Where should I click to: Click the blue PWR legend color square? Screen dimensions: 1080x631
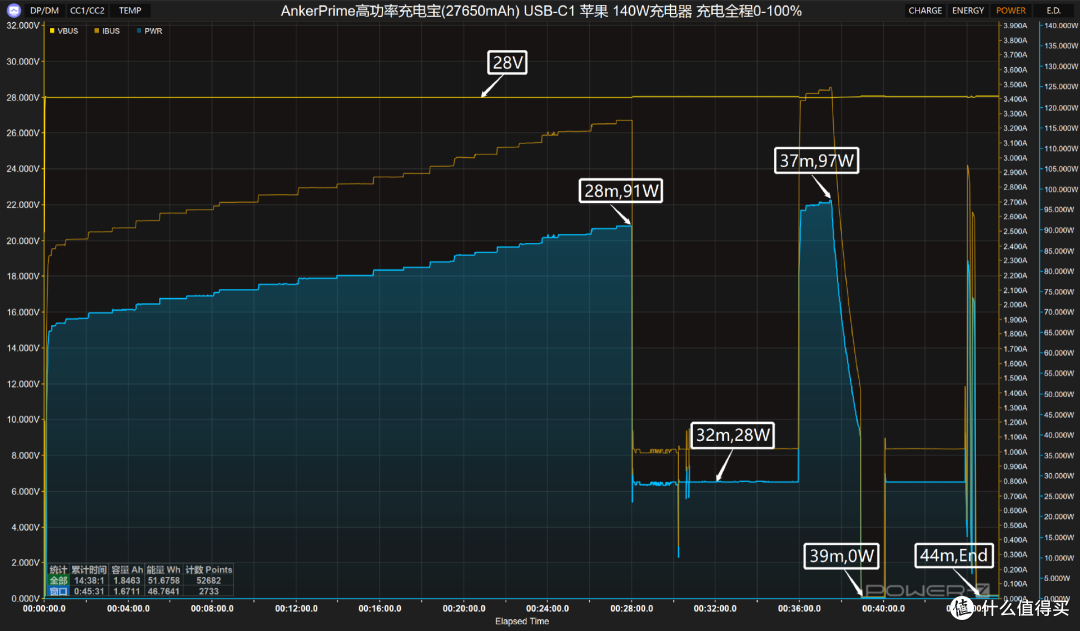click(x=139, y=31)
